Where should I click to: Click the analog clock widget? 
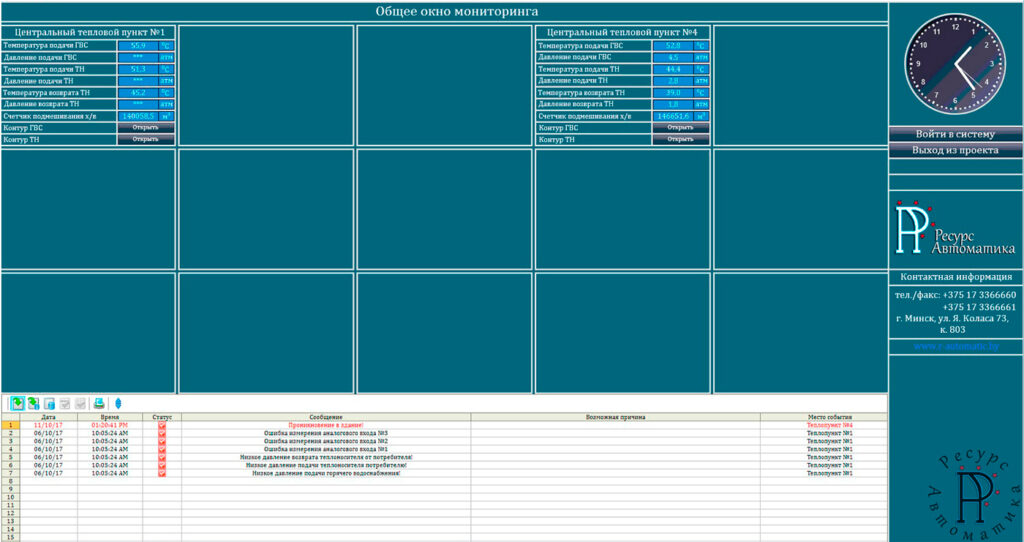click(x=956, y=67)
